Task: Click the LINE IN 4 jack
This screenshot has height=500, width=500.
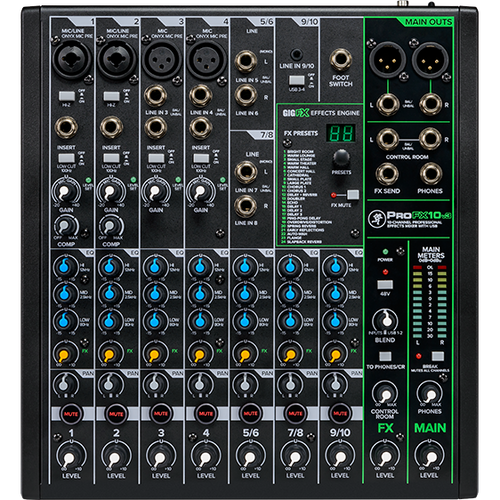Action: coord(200,96)
